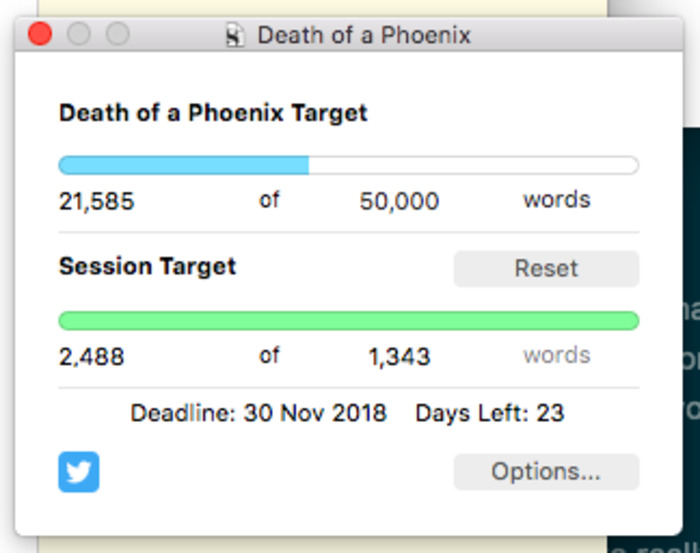This screenshot has height=553, width=700.
Task: Open the Options... dialog
Action: pos(546,472)
